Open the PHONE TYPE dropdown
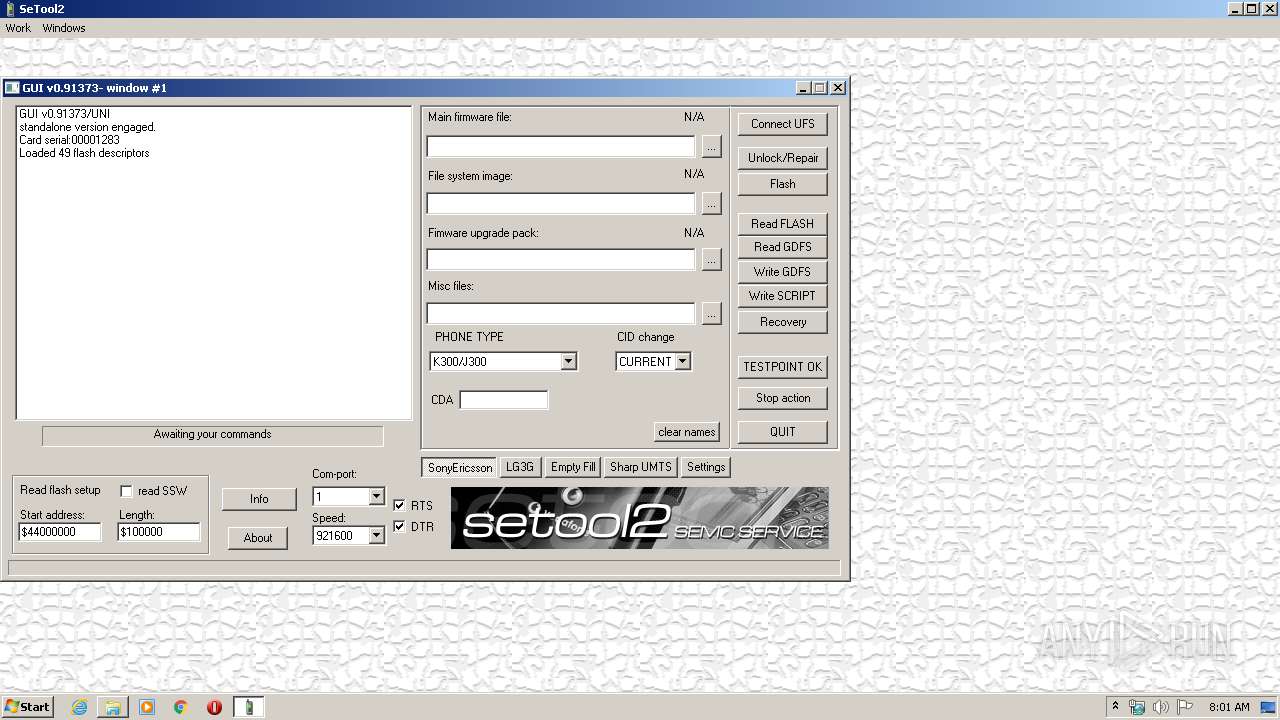1280x720 pixels. coord(568,362)
